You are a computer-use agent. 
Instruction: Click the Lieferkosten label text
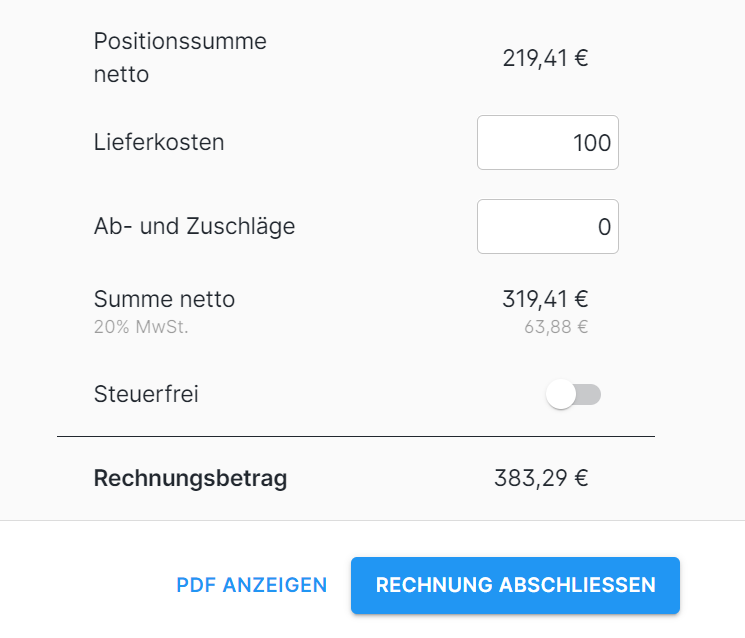click(159, 142)
